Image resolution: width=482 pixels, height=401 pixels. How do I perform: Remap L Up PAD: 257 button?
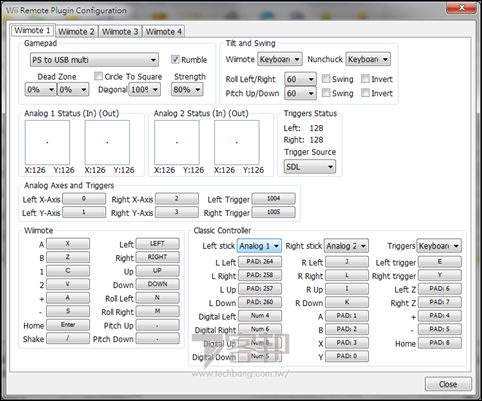coord(260,289)
